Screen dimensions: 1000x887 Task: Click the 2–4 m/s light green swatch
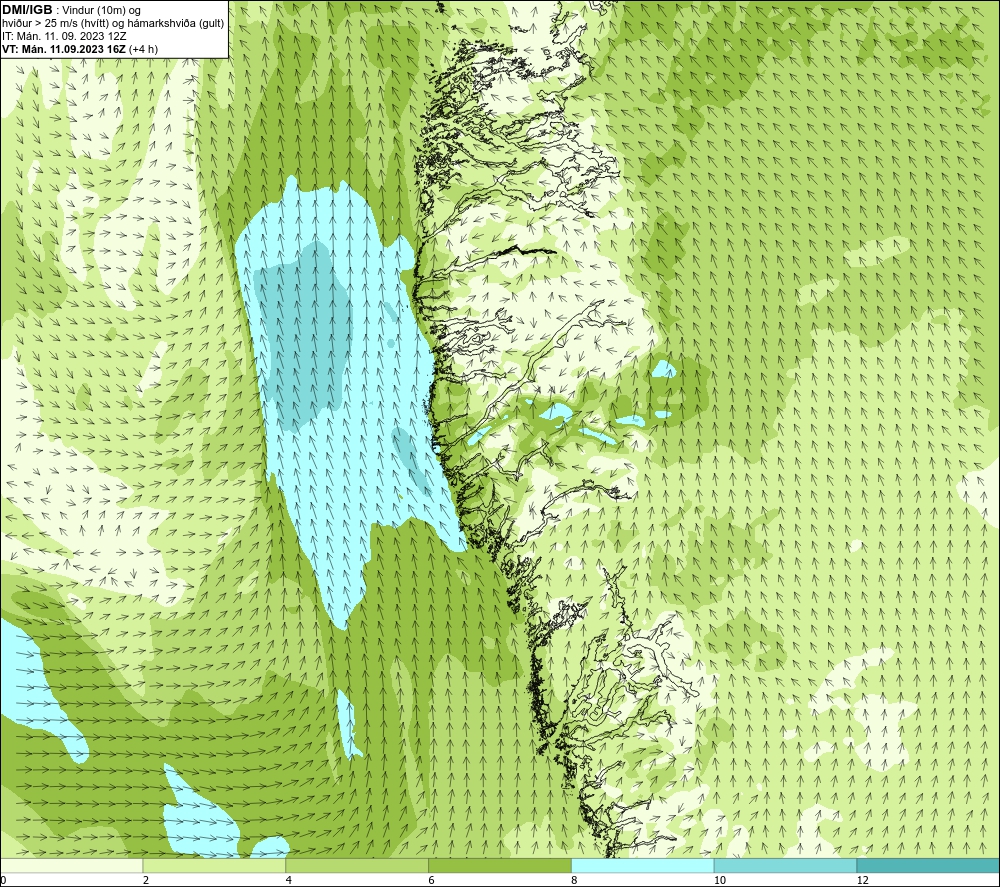(214, 865)
